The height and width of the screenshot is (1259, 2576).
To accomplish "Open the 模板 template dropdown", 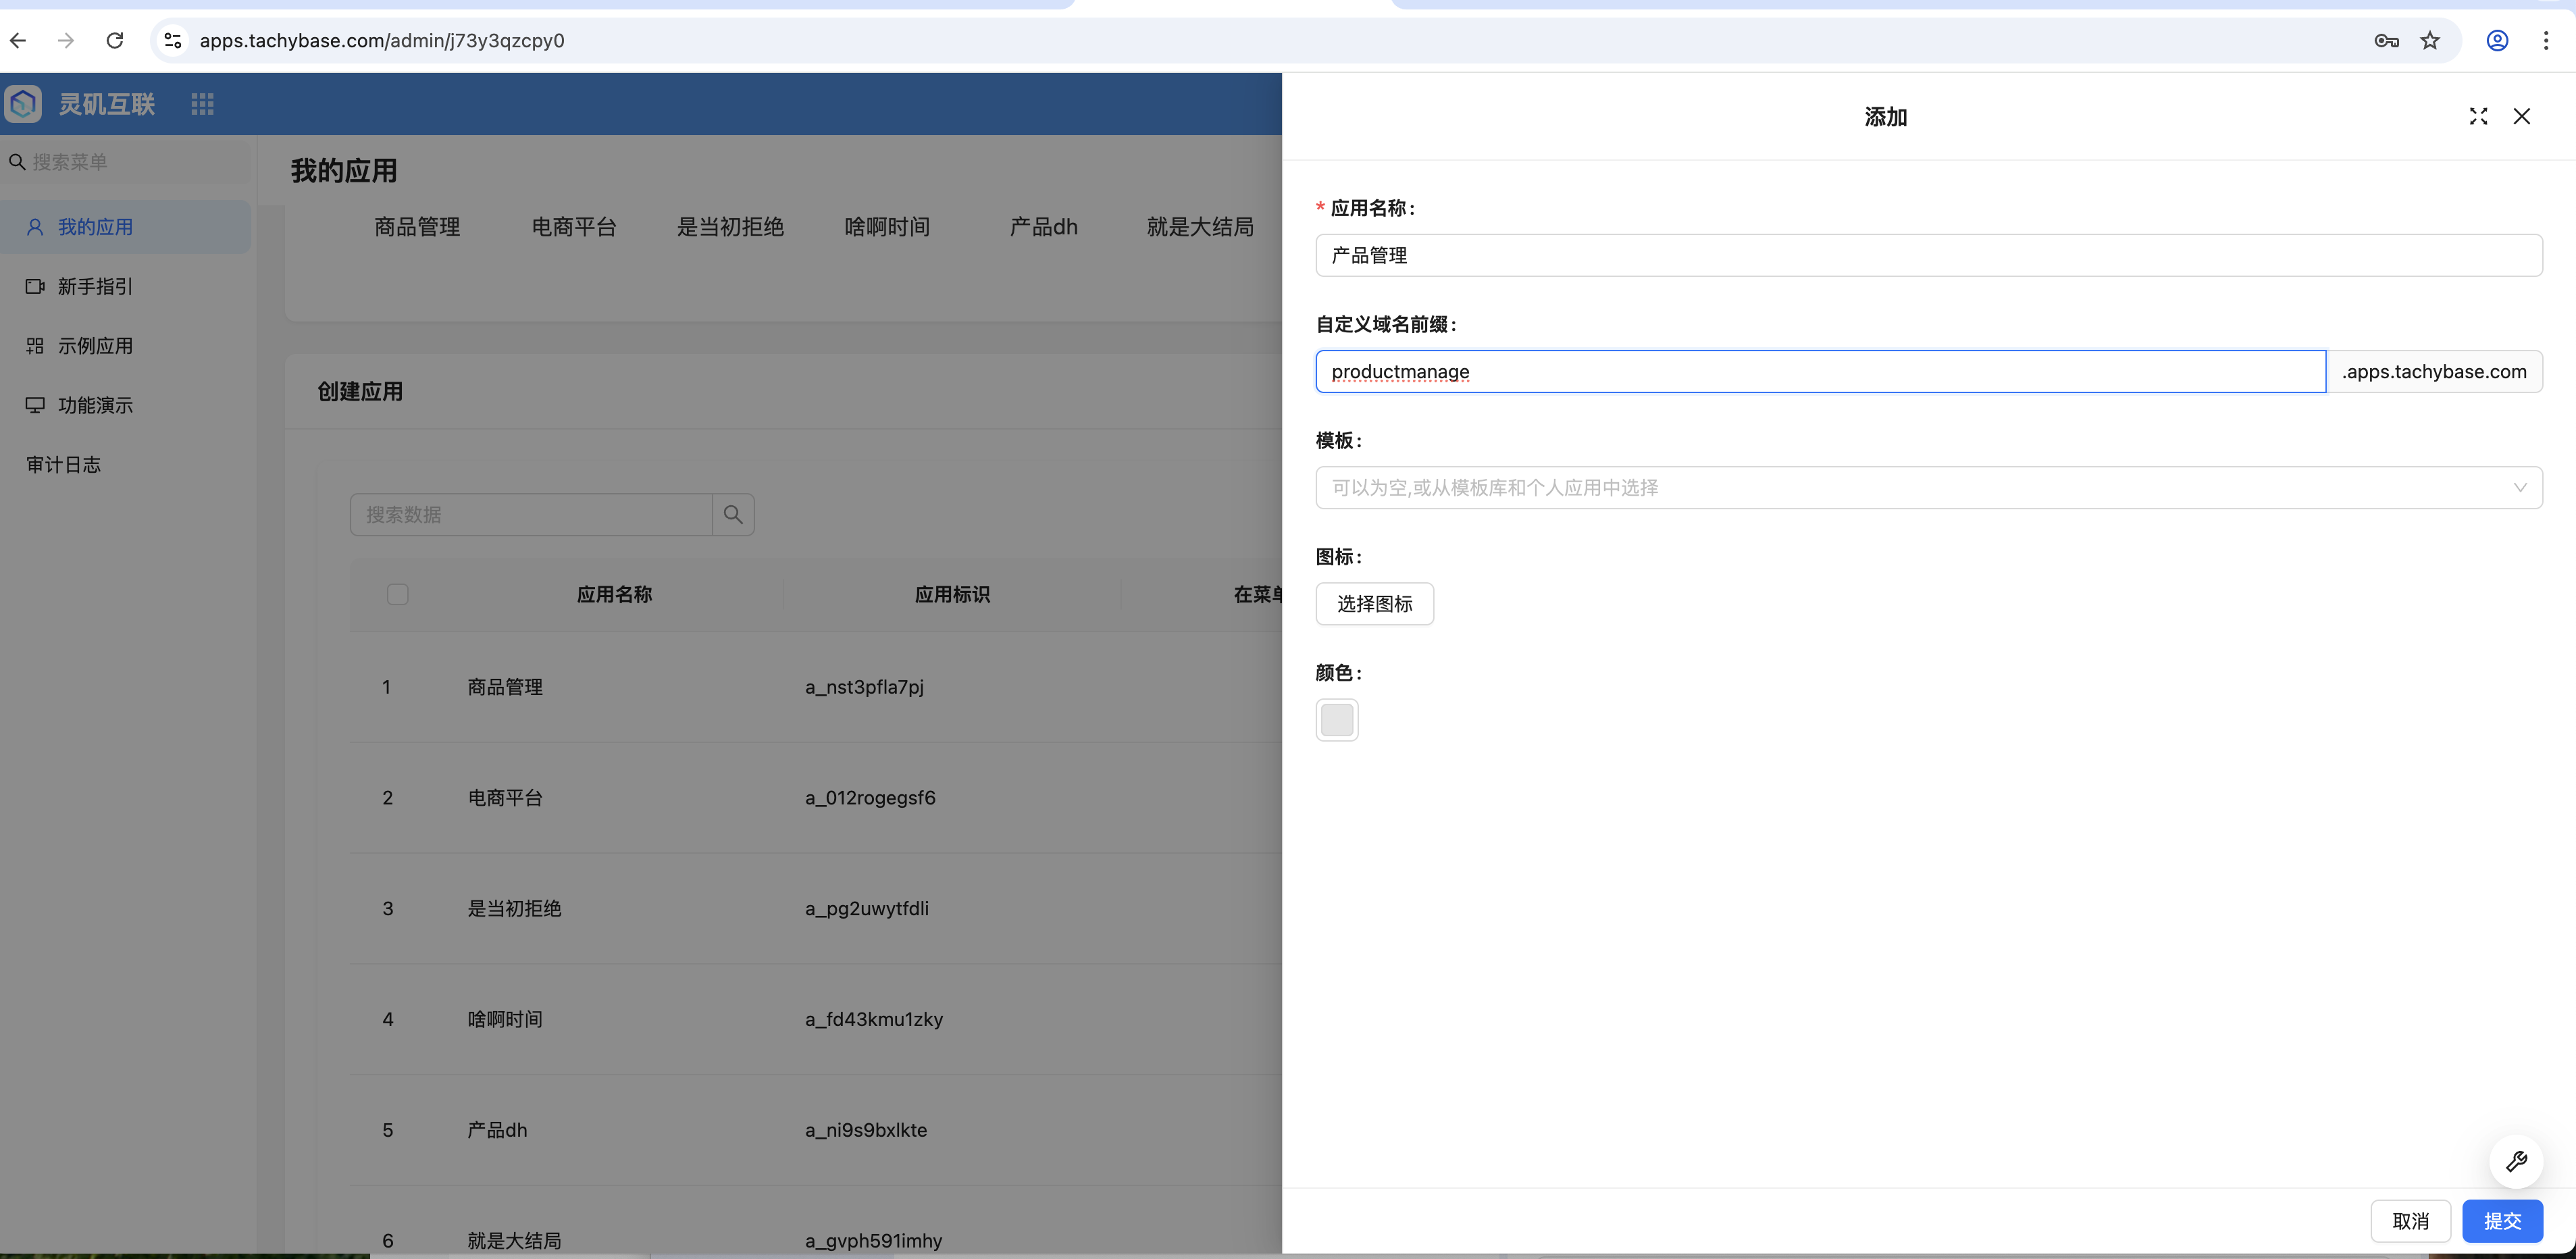I will 1927,488.
